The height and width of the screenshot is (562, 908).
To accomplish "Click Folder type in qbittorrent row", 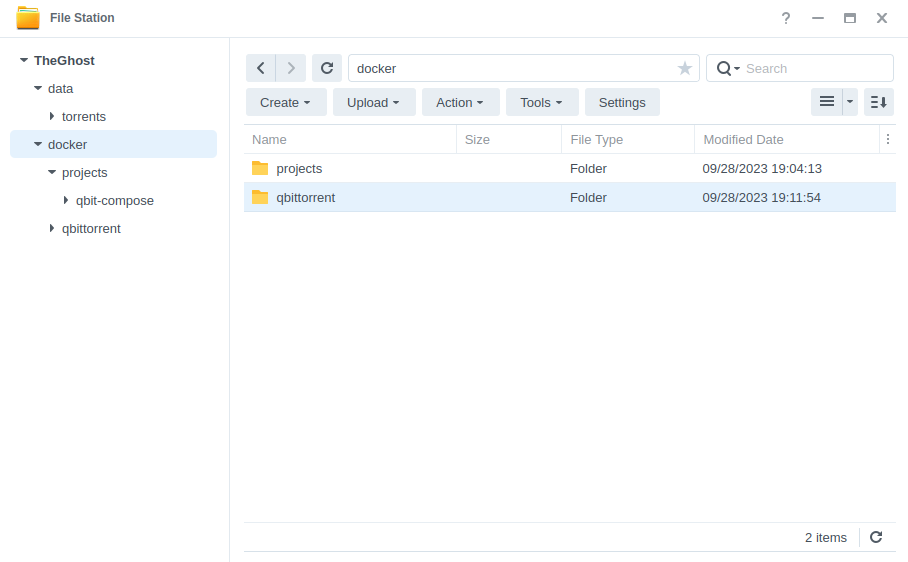I will pos(588,197).
